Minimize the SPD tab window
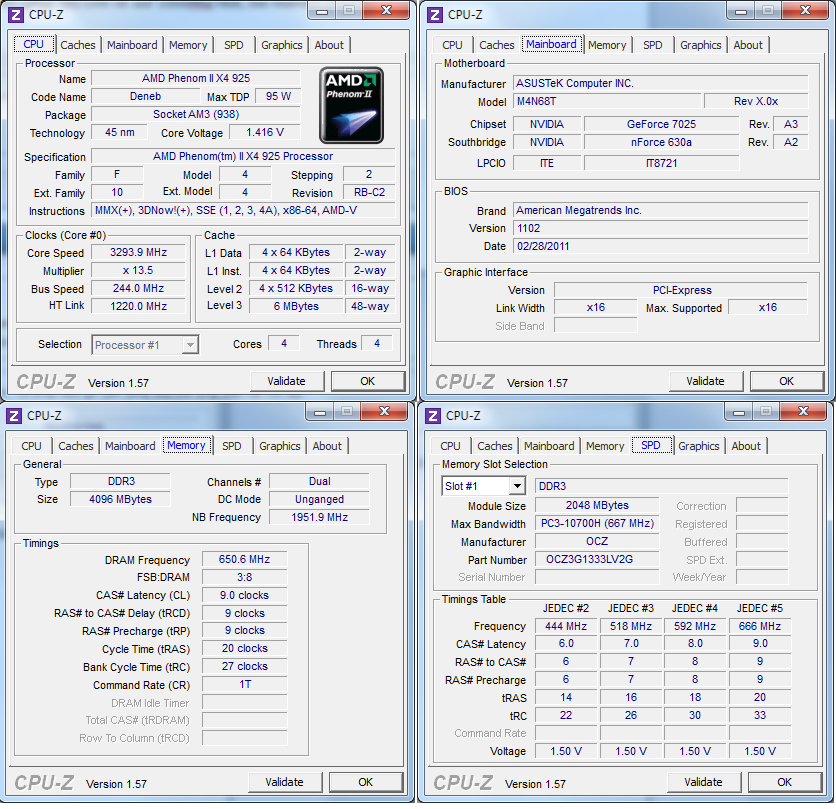 pyautogui.click(x=739, y=412)
